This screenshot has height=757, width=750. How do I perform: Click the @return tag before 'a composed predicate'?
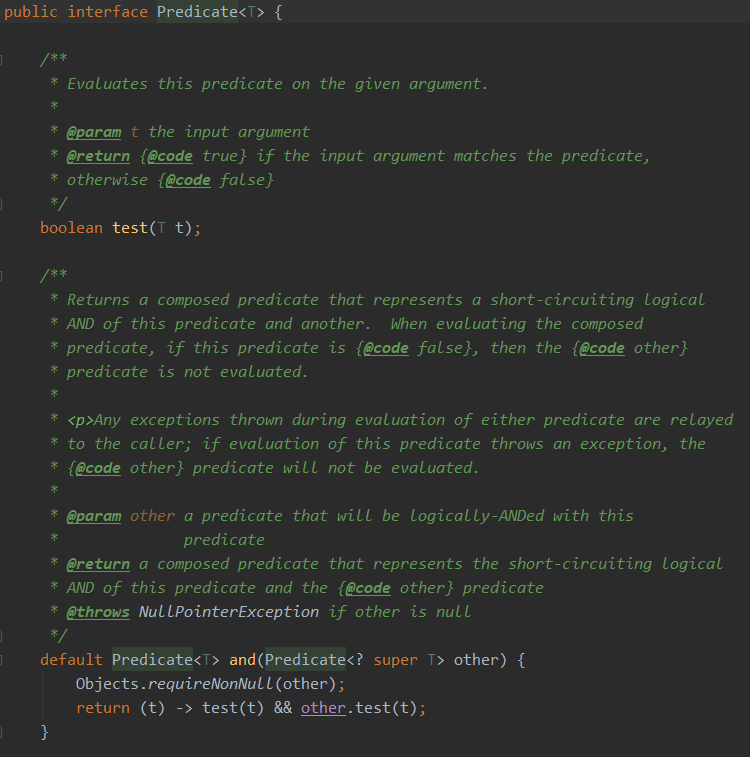pyautogui.click(x=98, y=564)
